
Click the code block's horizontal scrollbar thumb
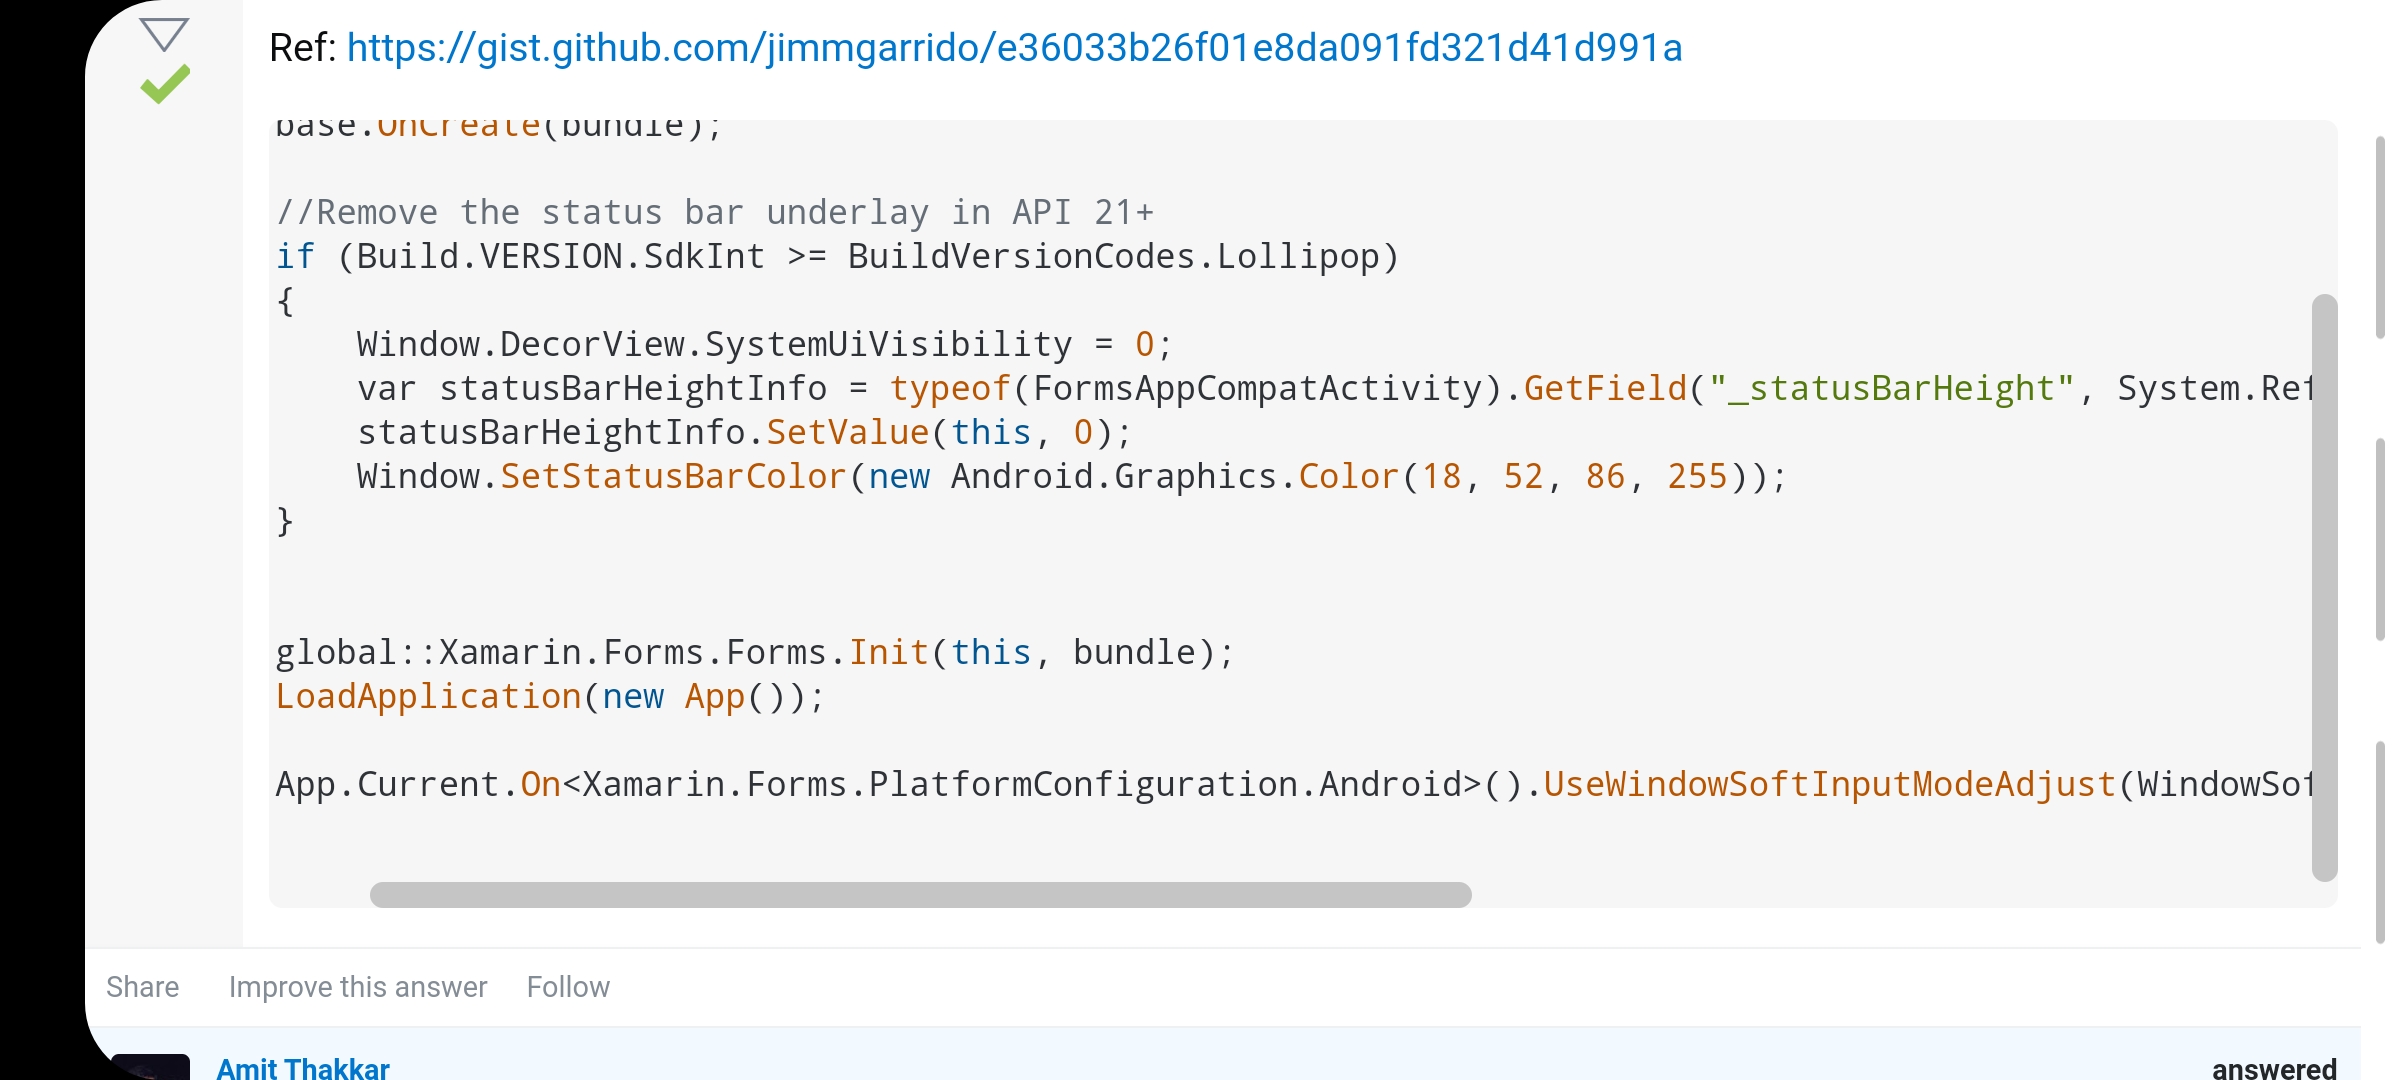click(920, 894)
